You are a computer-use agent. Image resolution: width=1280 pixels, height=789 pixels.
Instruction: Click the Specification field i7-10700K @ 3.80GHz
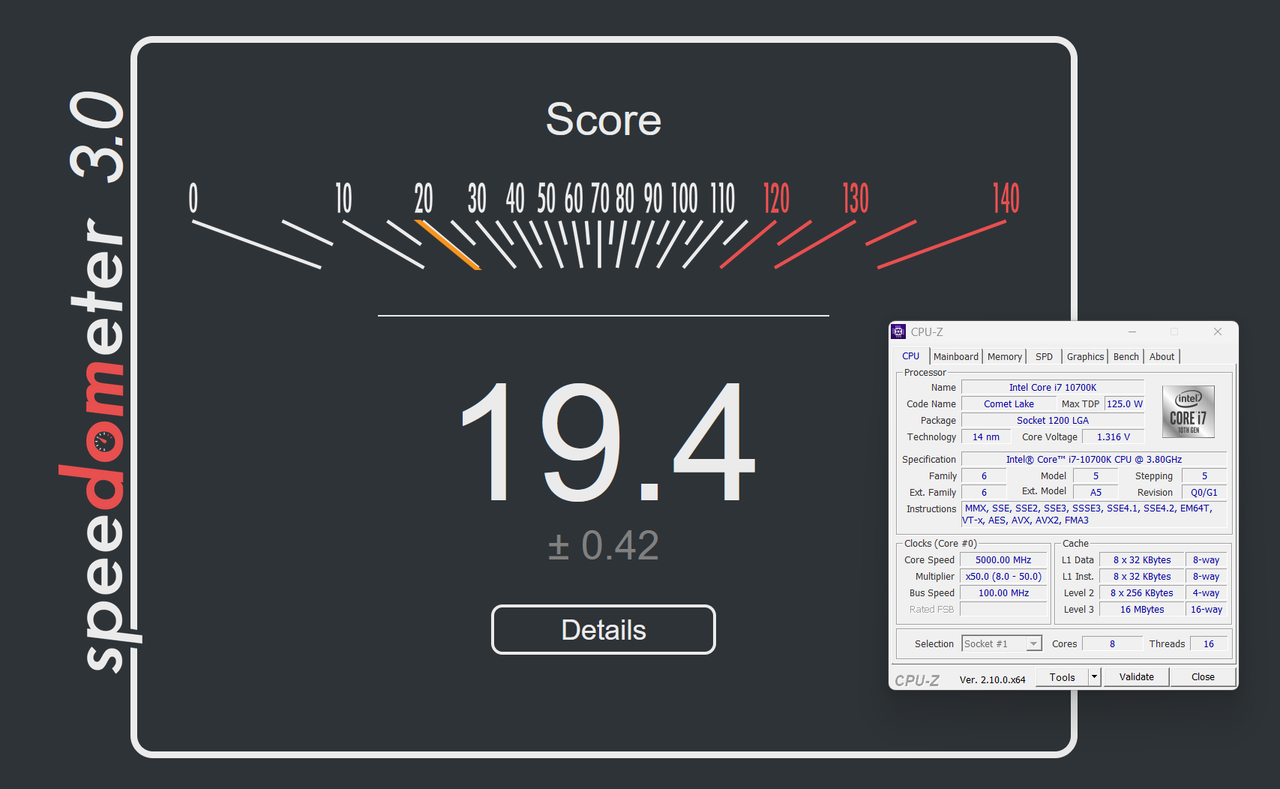tap(1094, 459)
